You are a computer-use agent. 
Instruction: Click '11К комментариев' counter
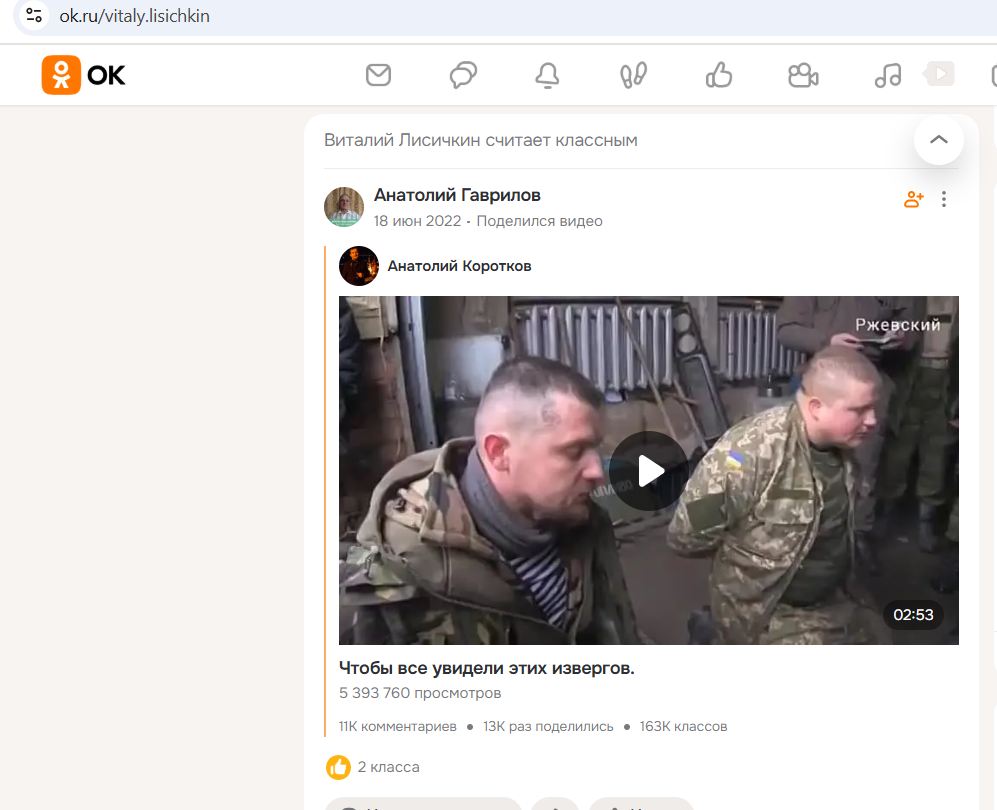[397, 726]
